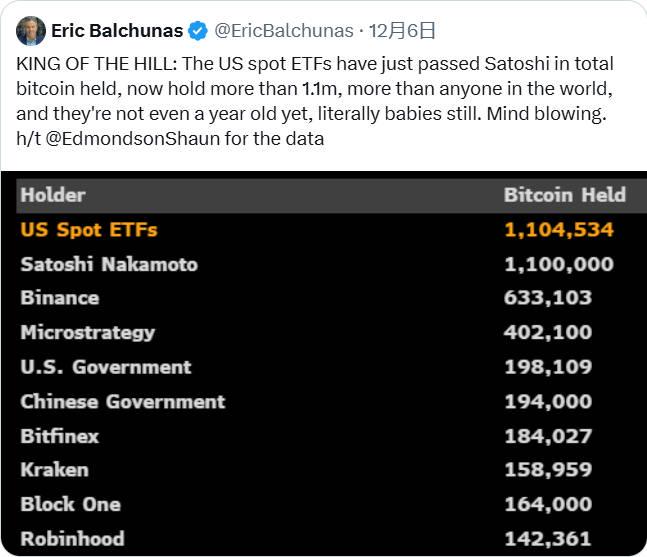The image size is (647, 557).
Task: Click the Chinese Government entry
Action: click(123, 401)
